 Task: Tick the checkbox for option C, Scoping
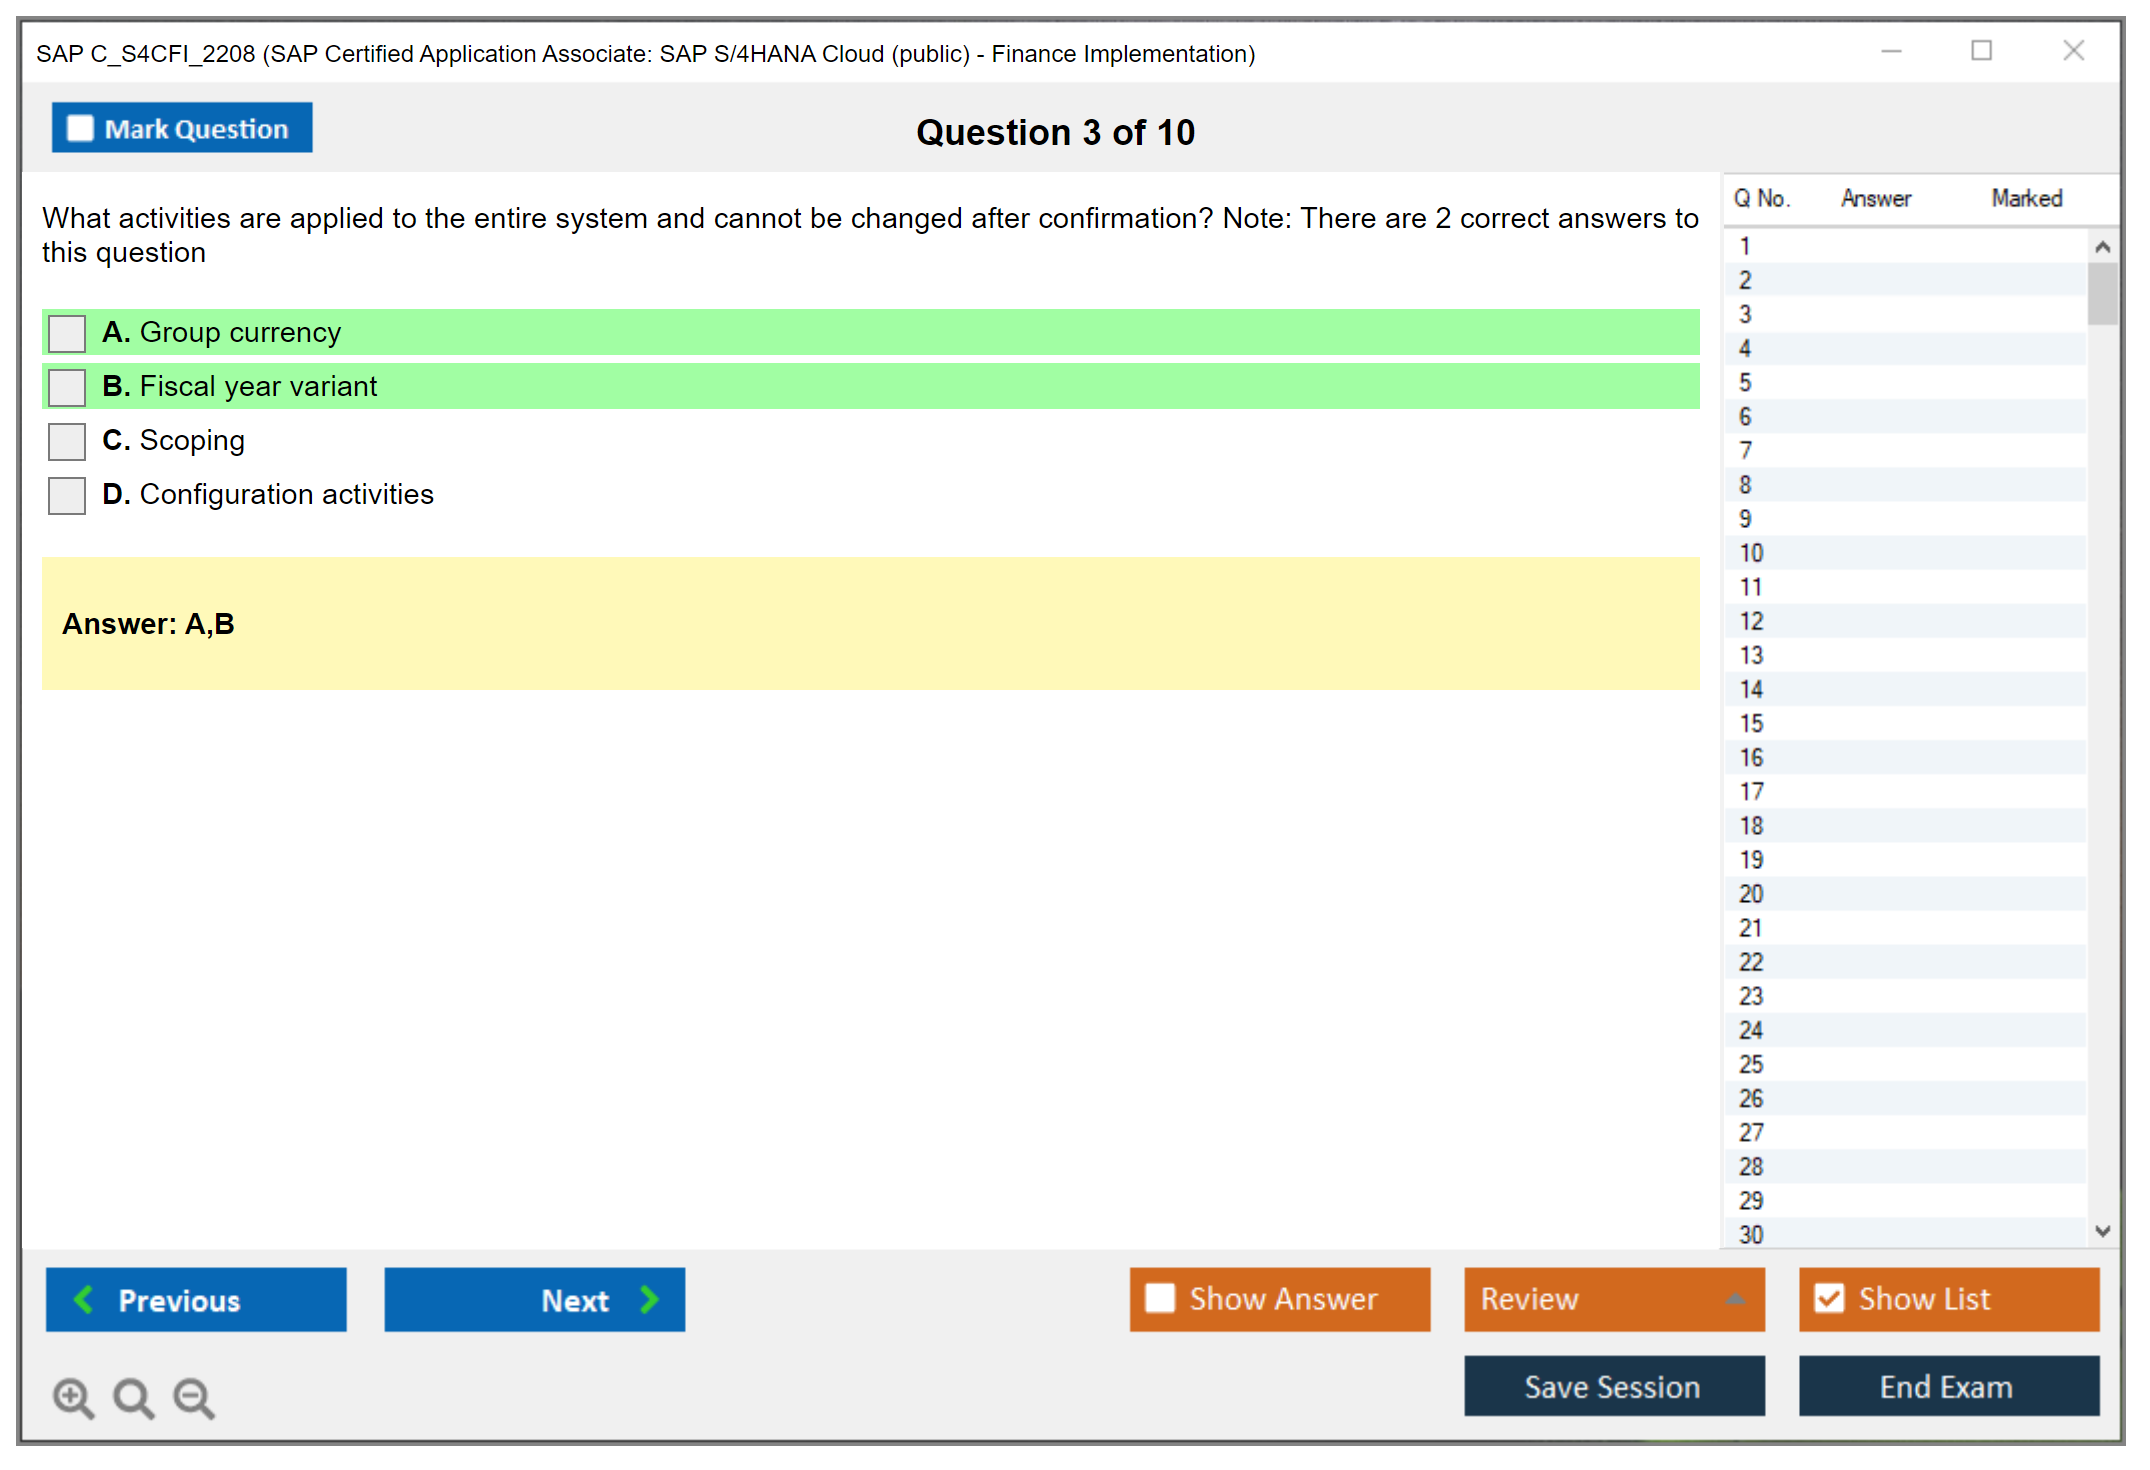click(67, 441)
